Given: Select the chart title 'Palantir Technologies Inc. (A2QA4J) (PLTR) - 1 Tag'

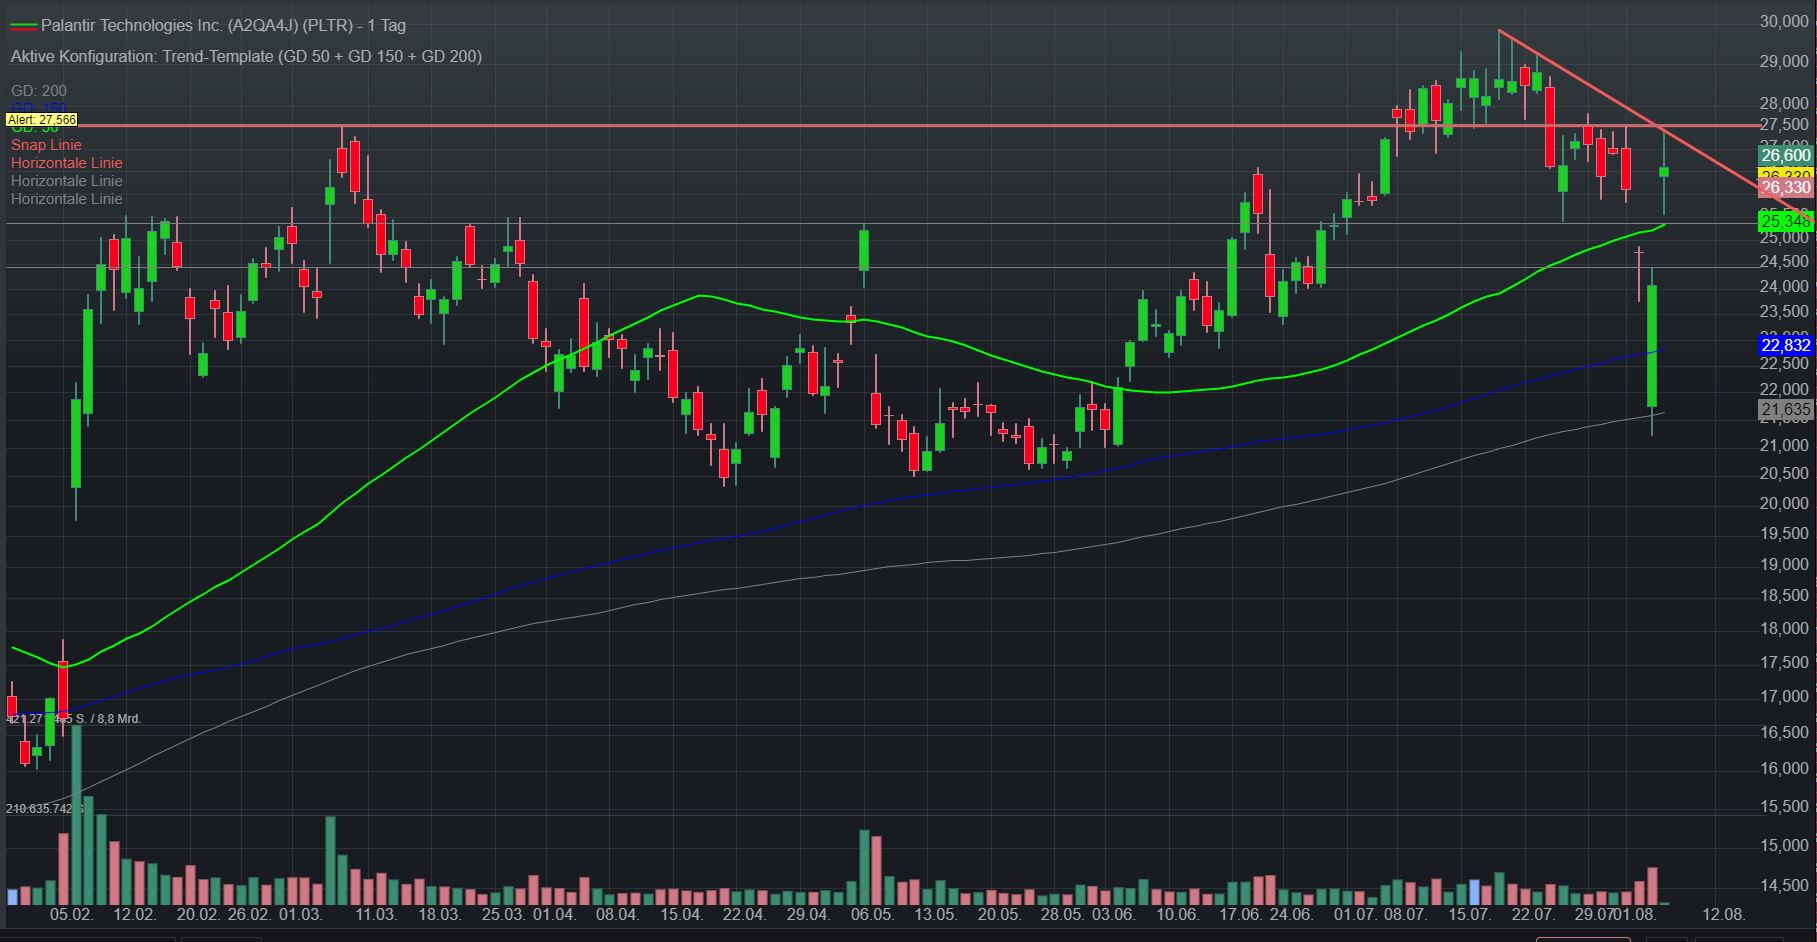Looking at the screenshot, I should pos(223,26).
